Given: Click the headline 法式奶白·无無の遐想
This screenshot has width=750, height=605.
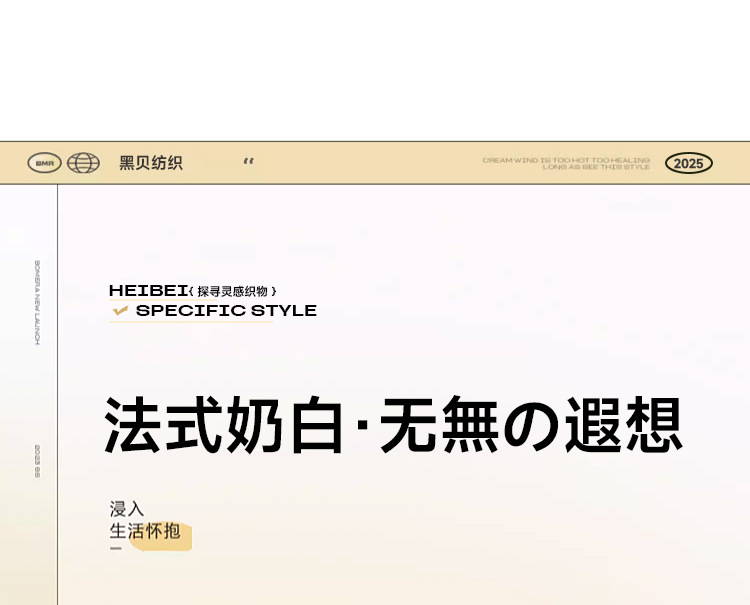Looking at the screenshot, I should point(393,425).
